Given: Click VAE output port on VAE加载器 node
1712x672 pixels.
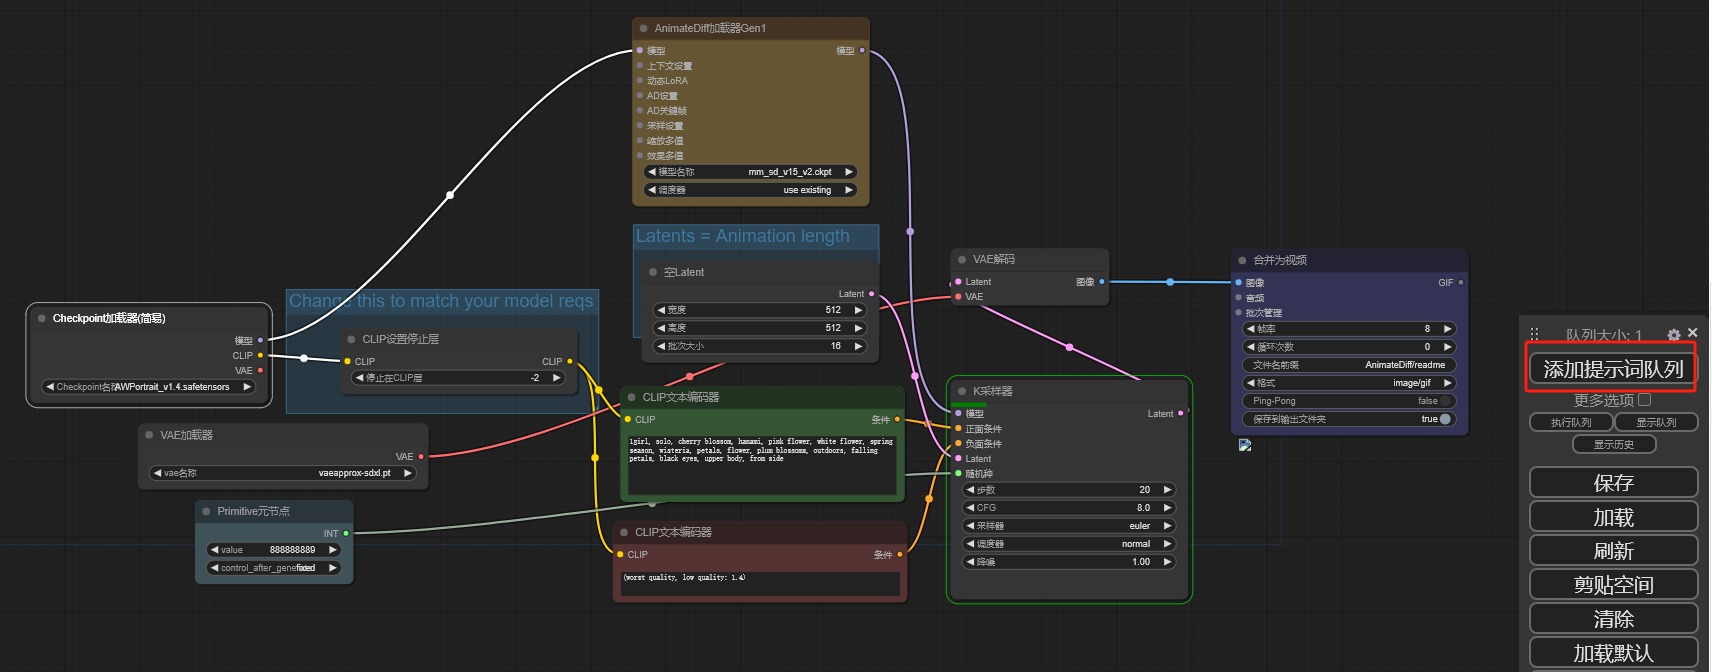Looking at the screenshot, I should (421, 457).
